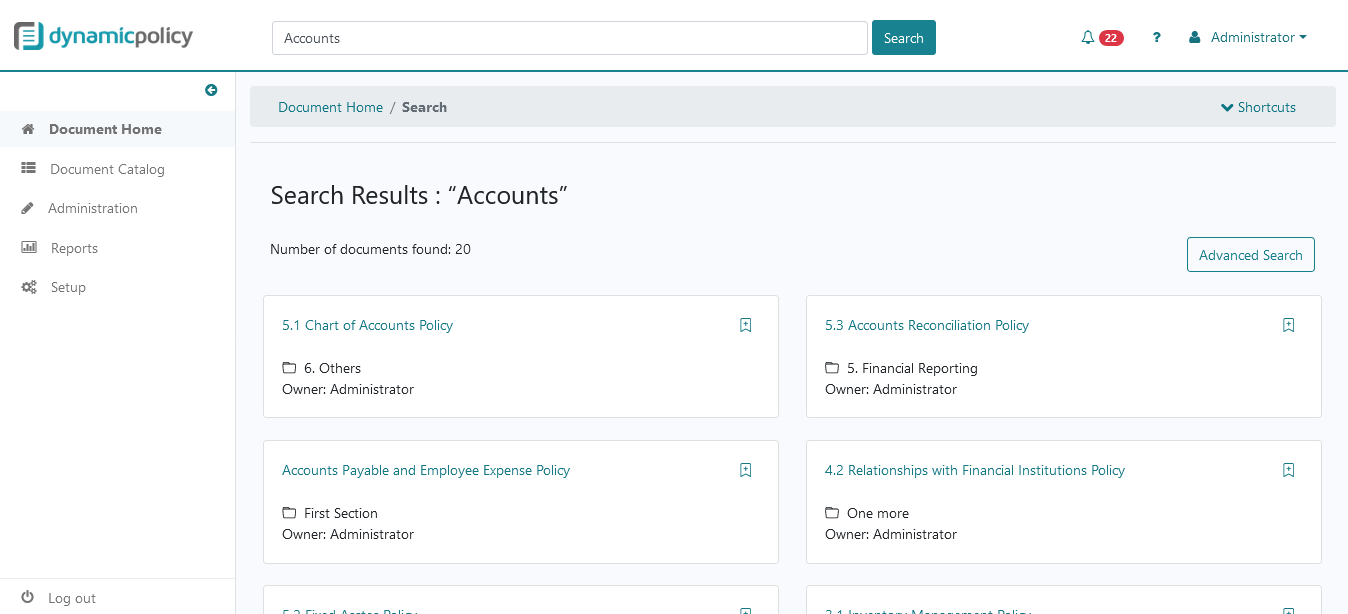Click 'Number of documents found: 20' text
1348x614 pixels.
(370, 249)
